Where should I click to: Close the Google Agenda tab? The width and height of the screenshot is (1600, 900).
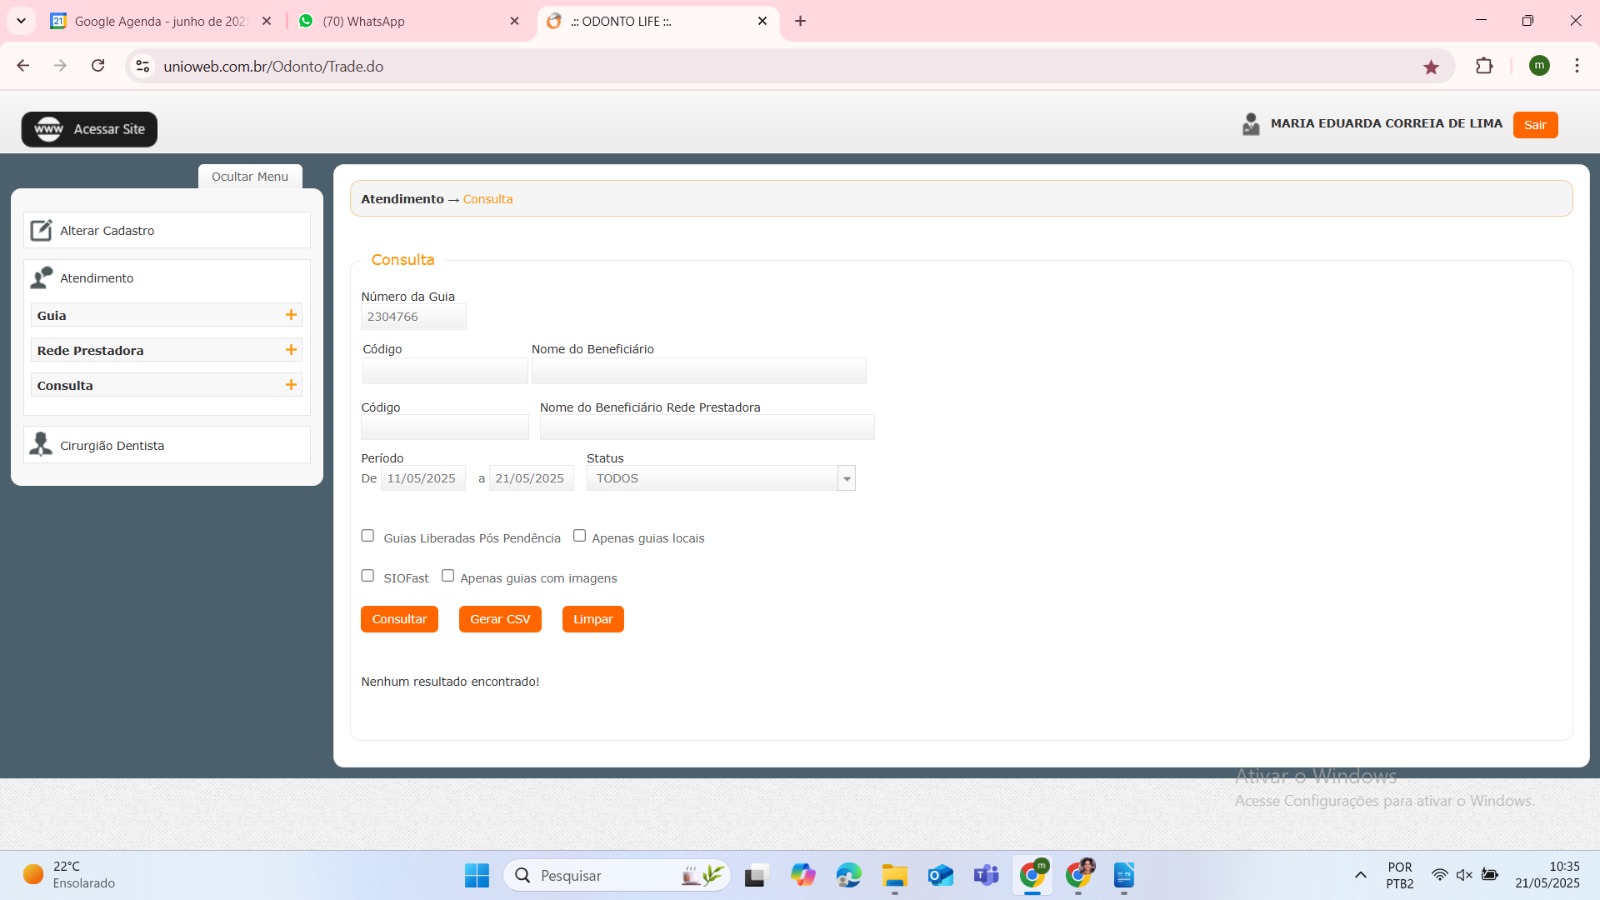click(x=266, y=21)
